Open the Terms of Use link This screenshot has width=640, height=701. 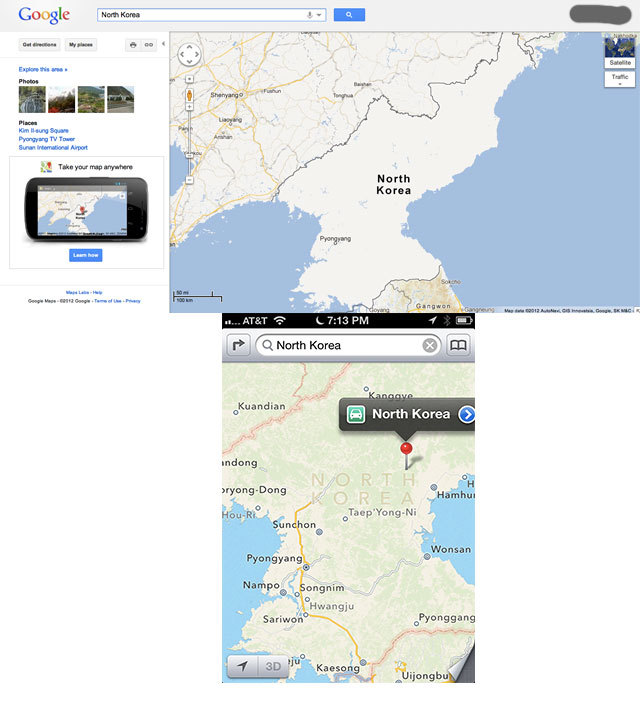pos(108,301)
